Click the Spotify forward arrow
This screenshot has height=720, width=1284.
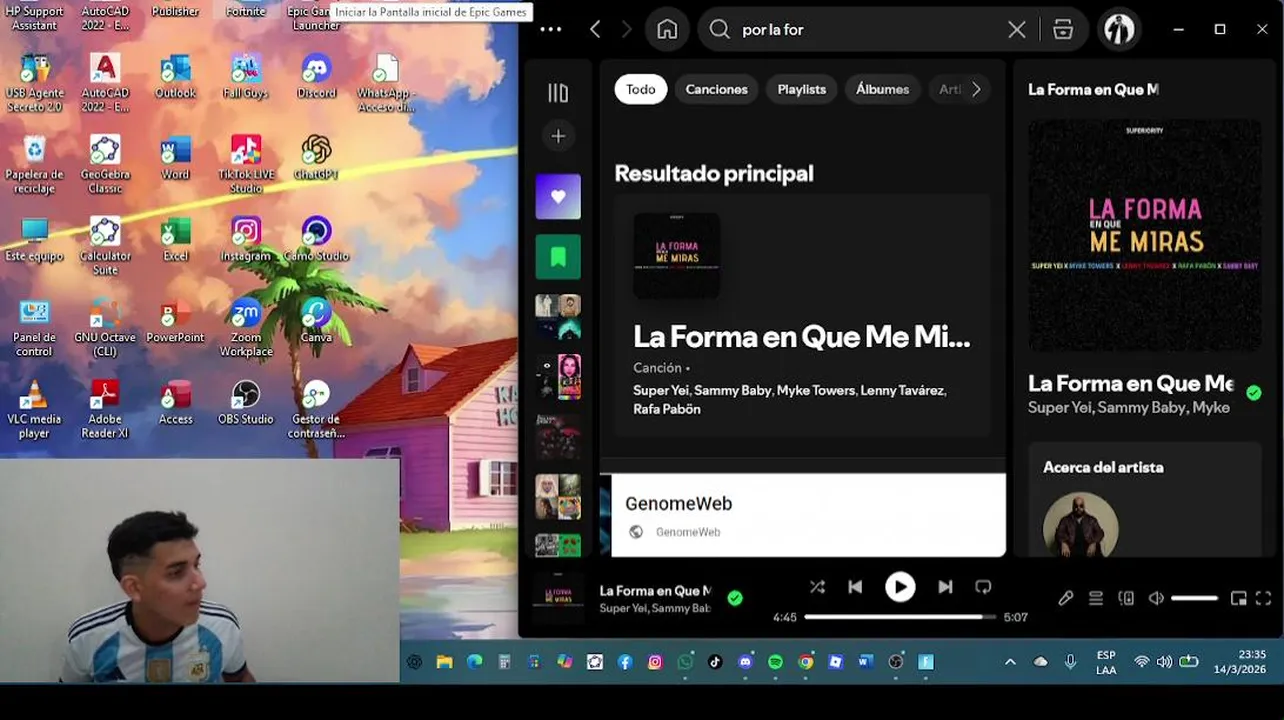627,30
